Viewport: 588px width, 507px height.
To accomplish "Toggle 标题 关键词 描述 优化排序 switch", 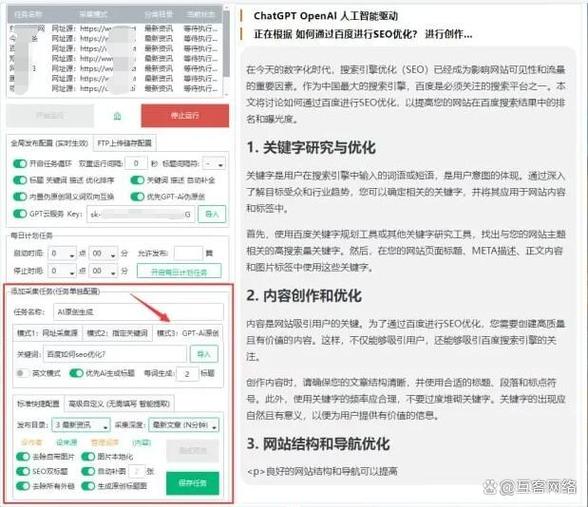I will point(20,180).
